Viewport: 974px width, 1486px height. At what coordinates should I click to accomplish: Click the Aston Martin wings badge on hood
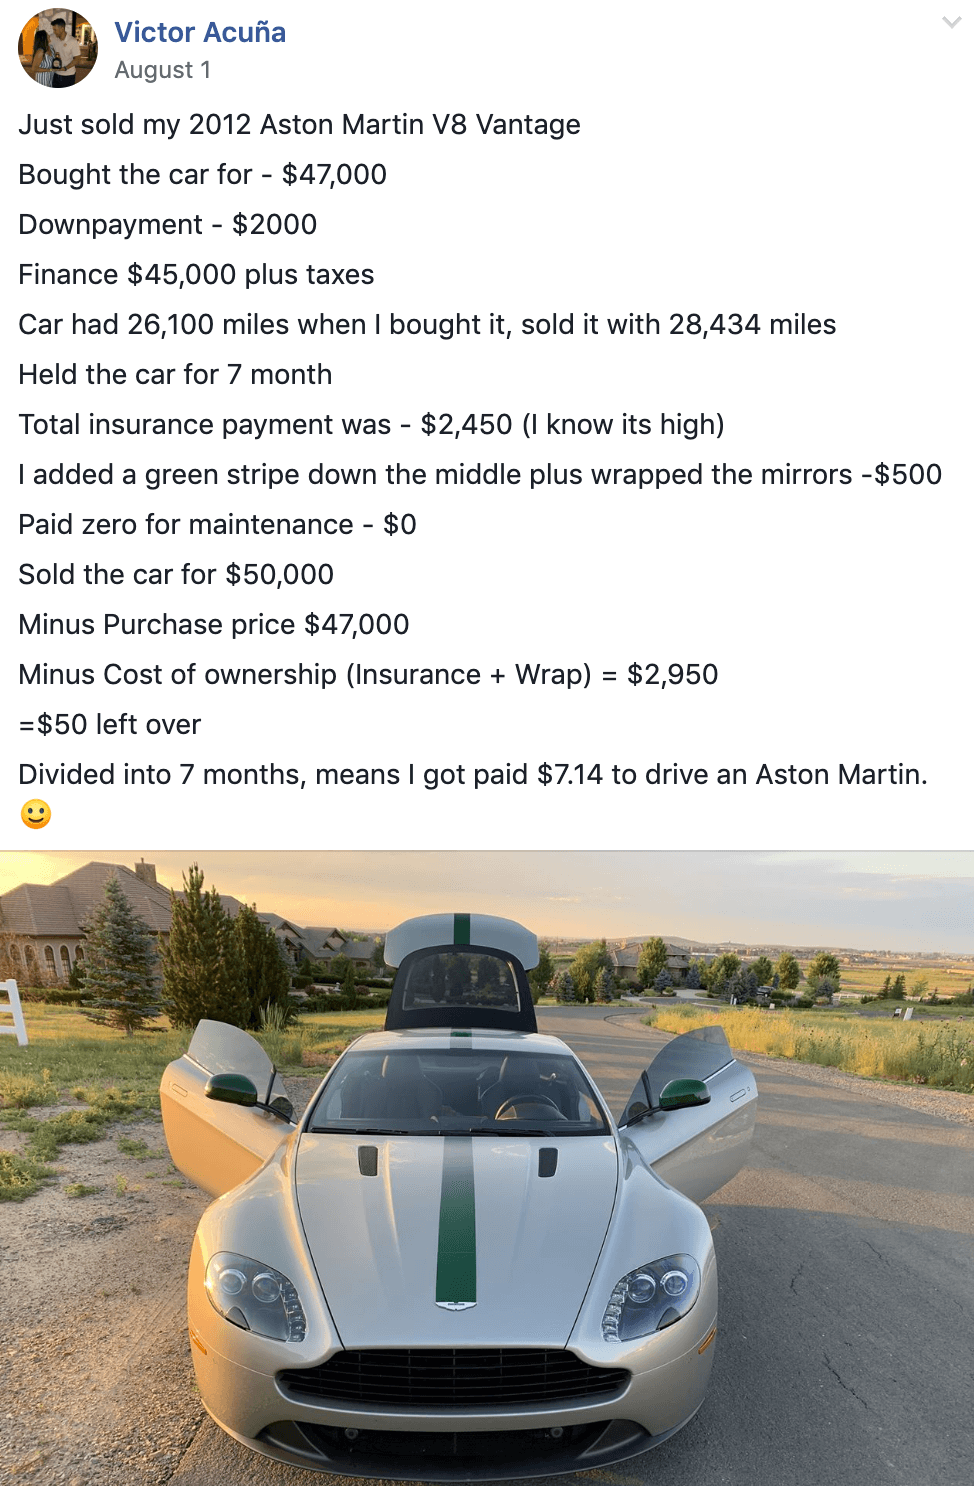456,1305
